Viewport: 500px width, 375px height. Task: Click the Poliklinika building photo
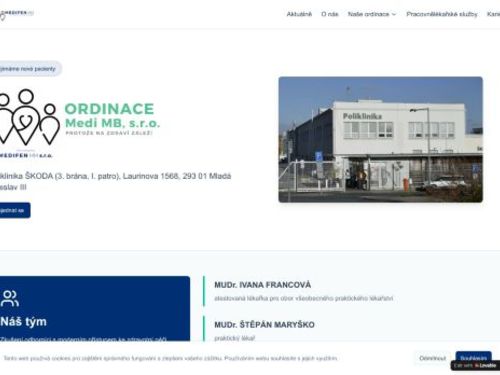point(380,139)
